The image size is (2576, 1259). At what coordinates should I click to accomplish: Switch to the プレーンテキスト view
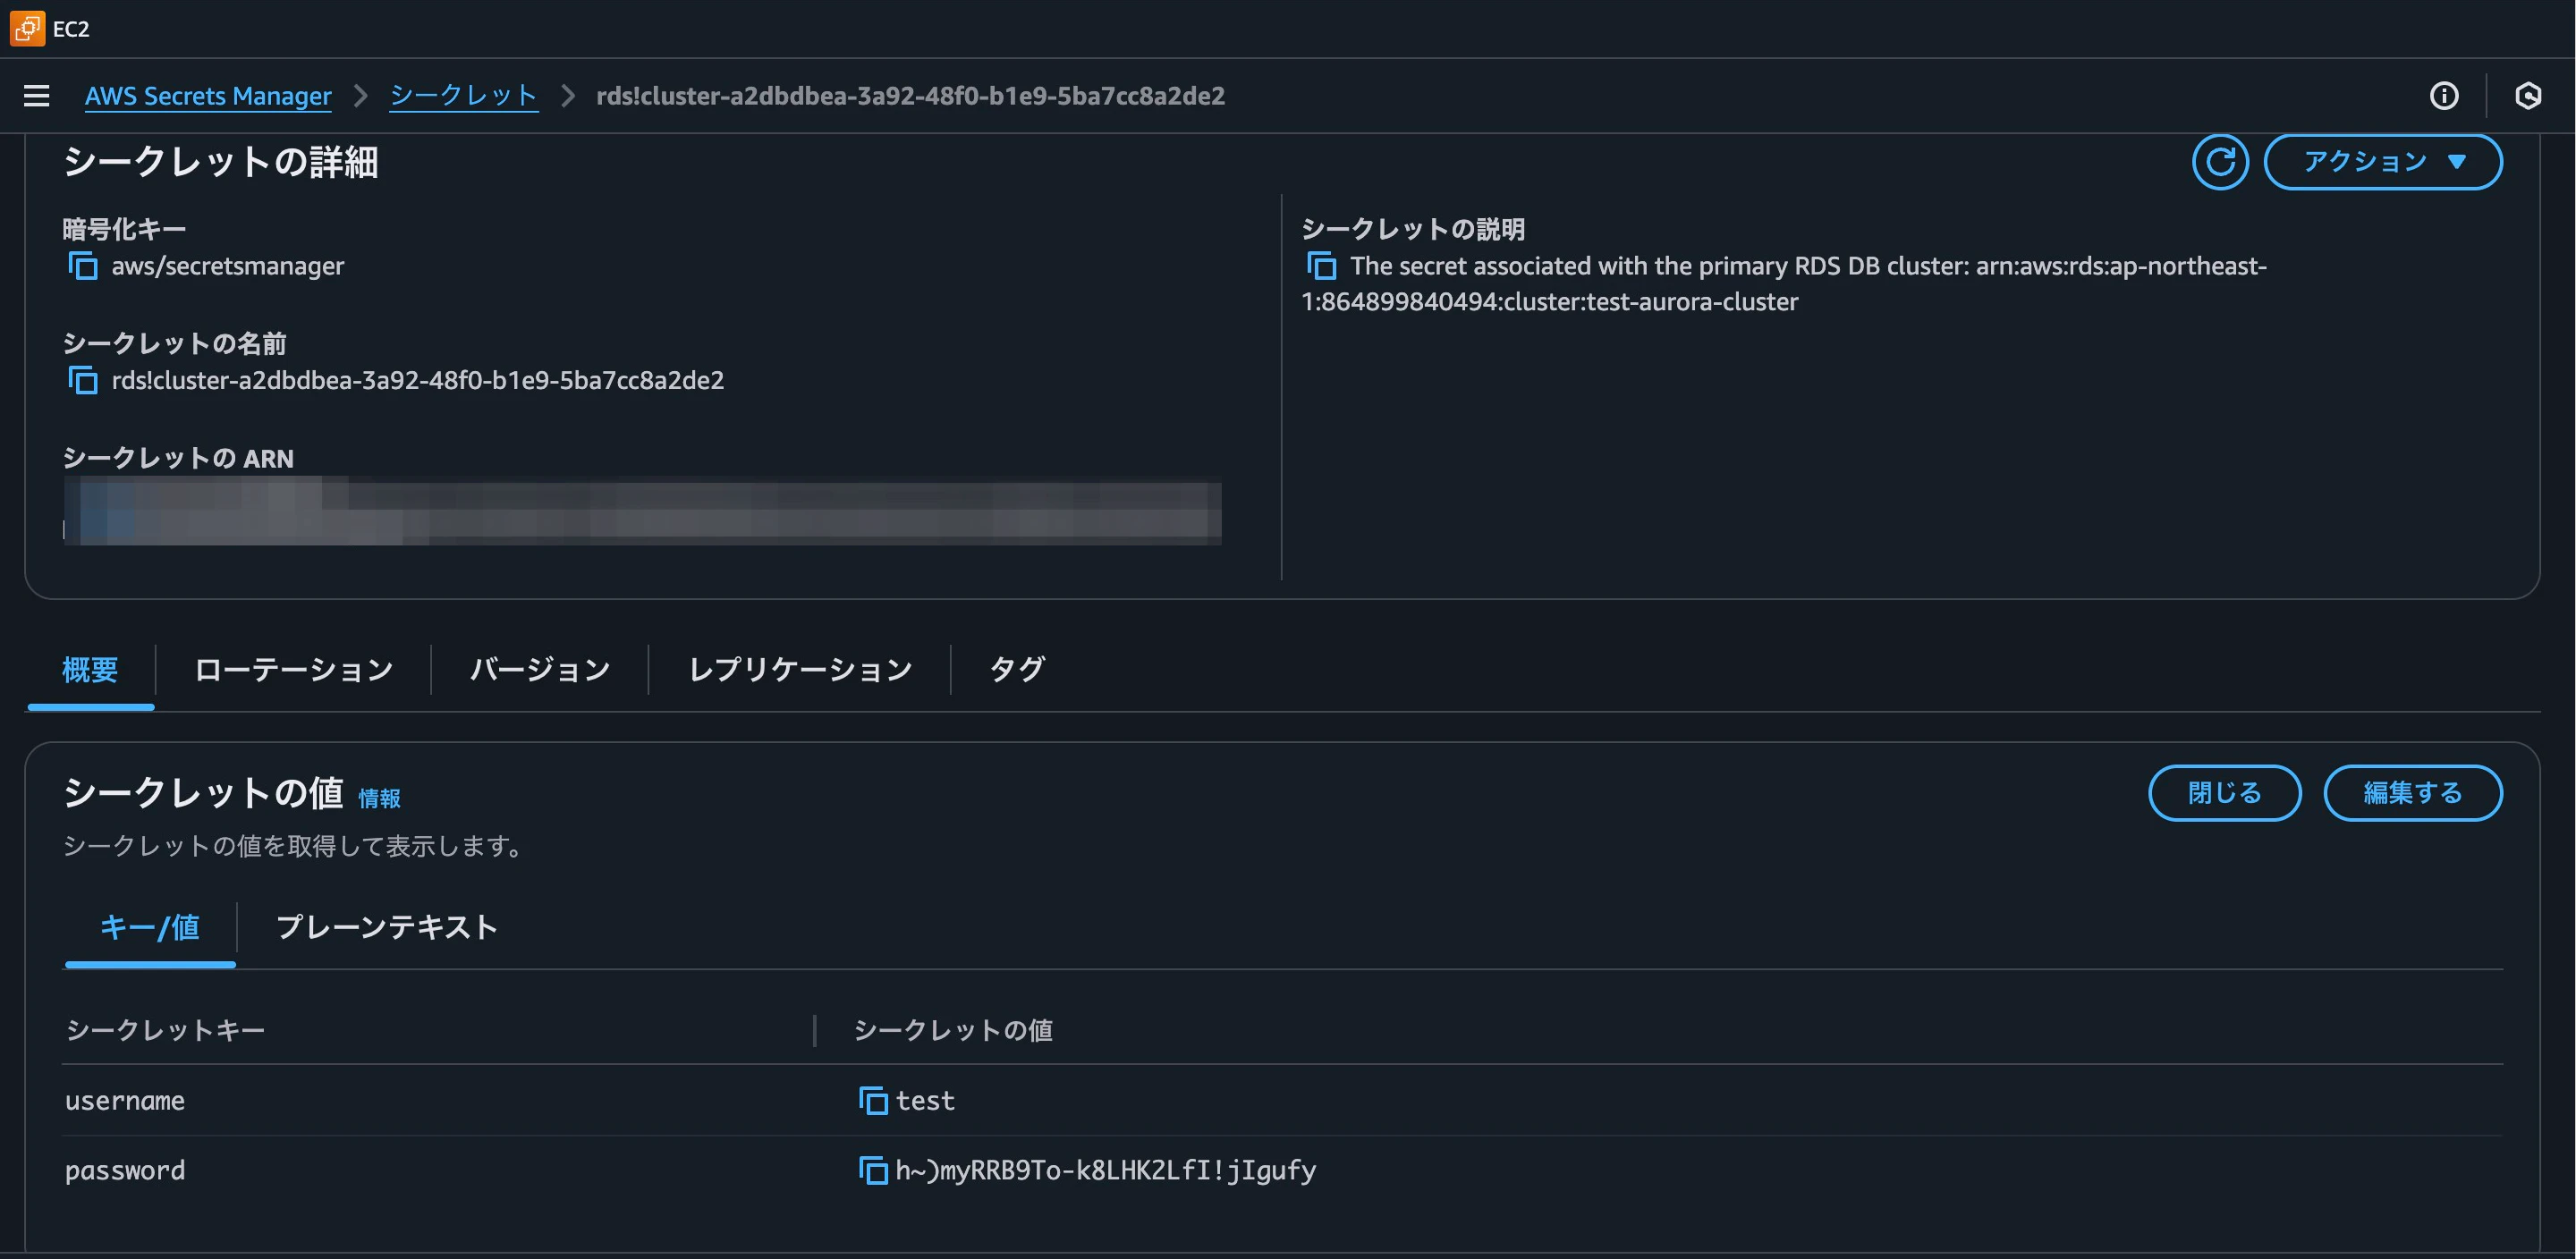point(386,928)
